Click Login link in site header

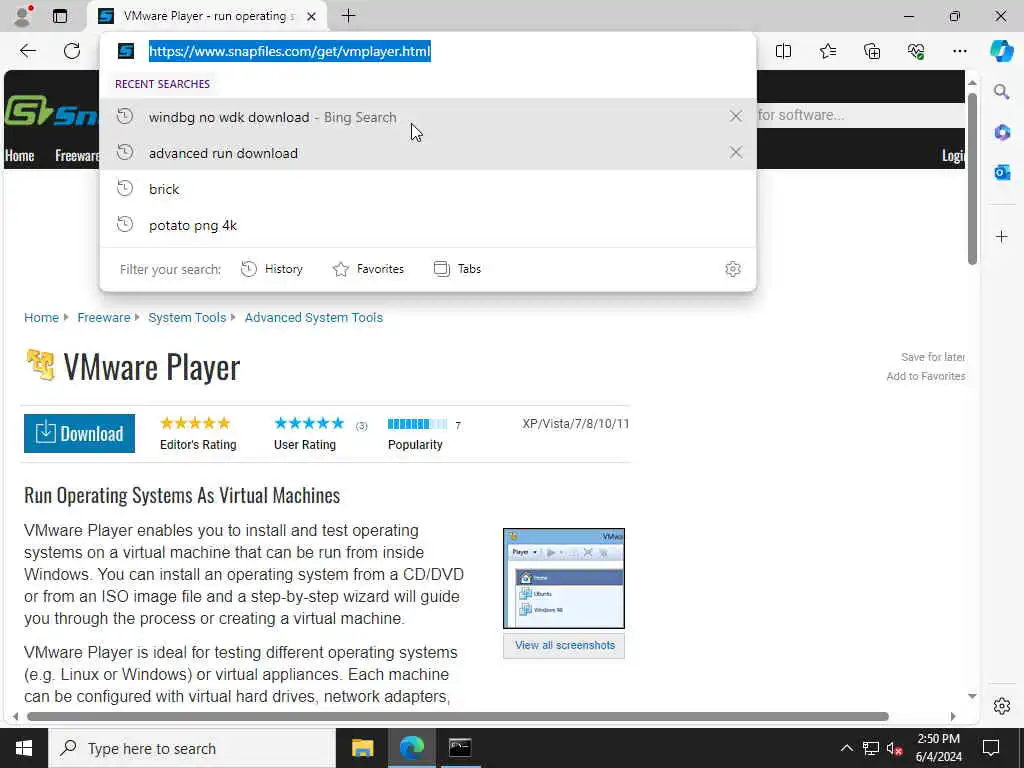pyautogui.click(x=953, y=155)
